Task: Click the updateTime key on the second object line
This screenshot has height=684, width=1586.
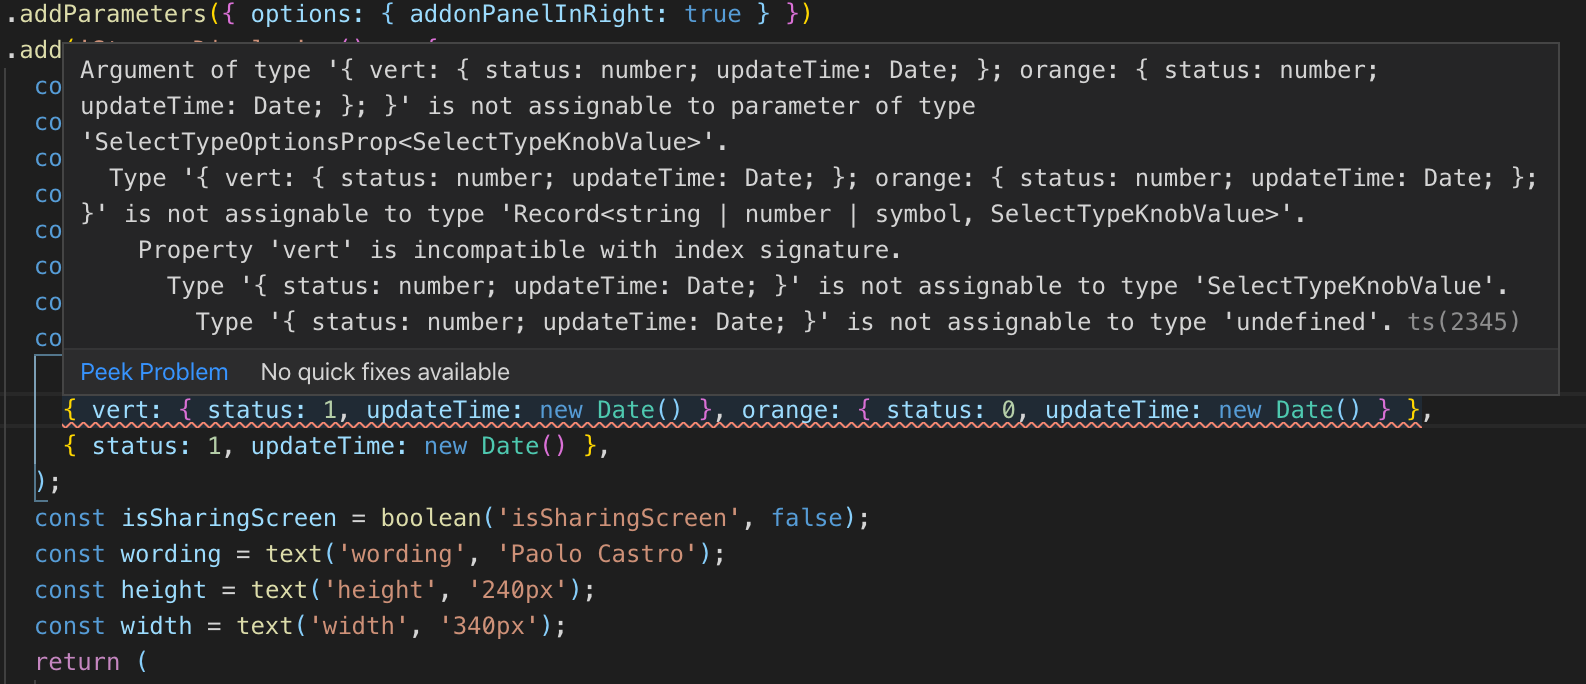Action: (x=325, y=446)
